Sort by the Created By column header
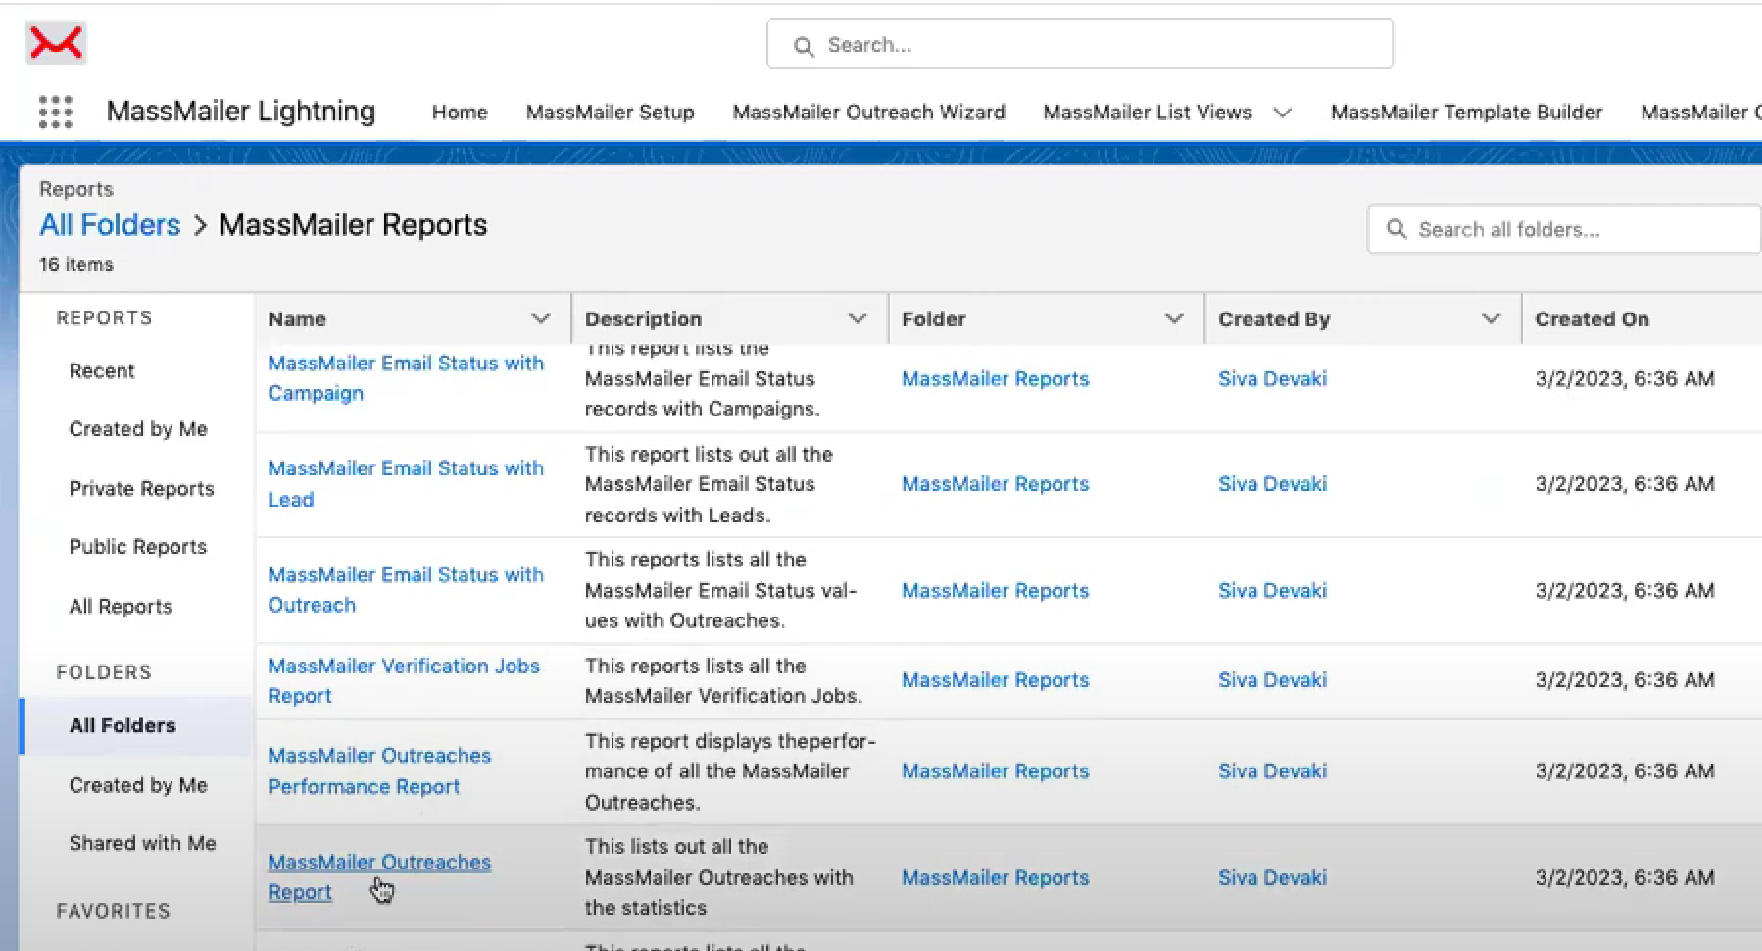This screenshot has height=951, width=1762. click(x=1274, y=319)
